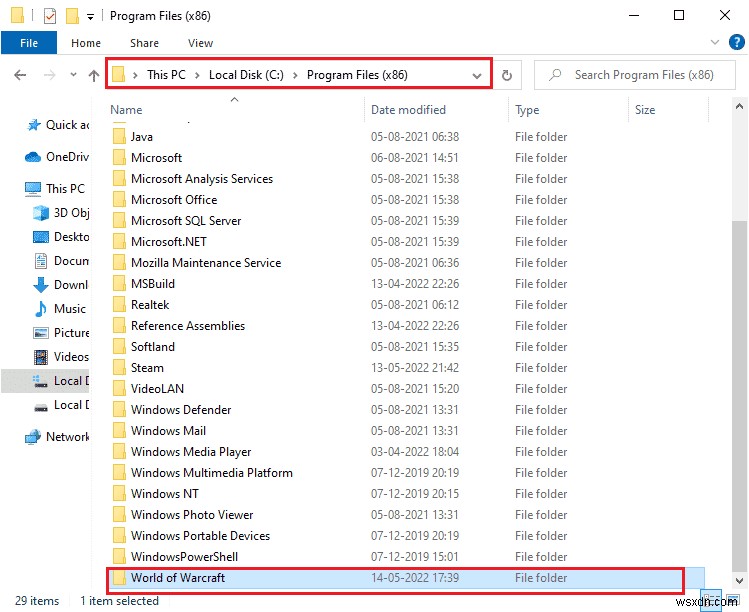Click the Windows Media Player folder icon
The width and height of the screenshot is (749, 612).
click(x=119, y=452)
